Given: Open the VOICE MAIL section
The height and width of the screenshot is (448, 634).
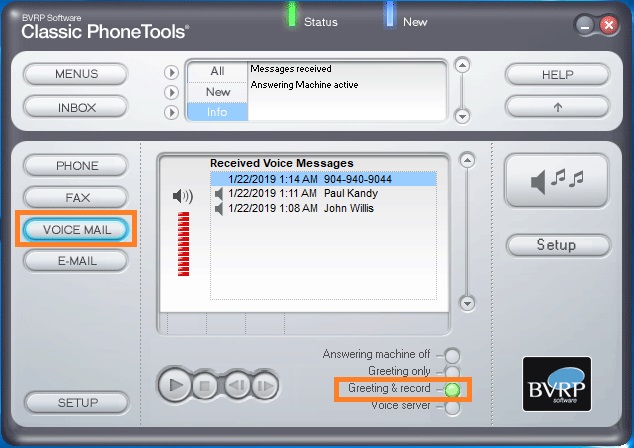Looking at the screenshot, I should tap(76, 230).
